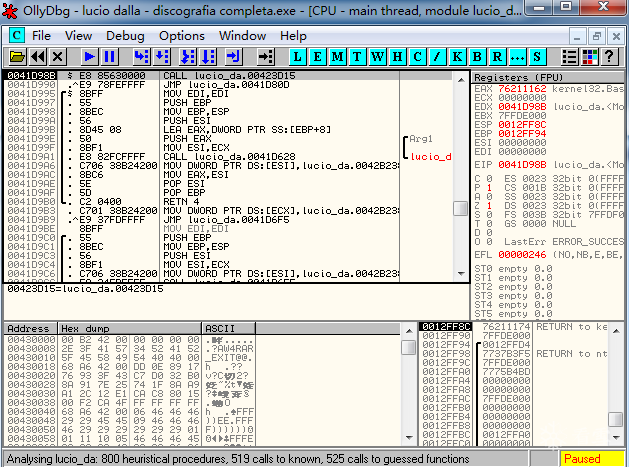
Task: Open Handles window with H button
Action: click(x=397, y=57)
